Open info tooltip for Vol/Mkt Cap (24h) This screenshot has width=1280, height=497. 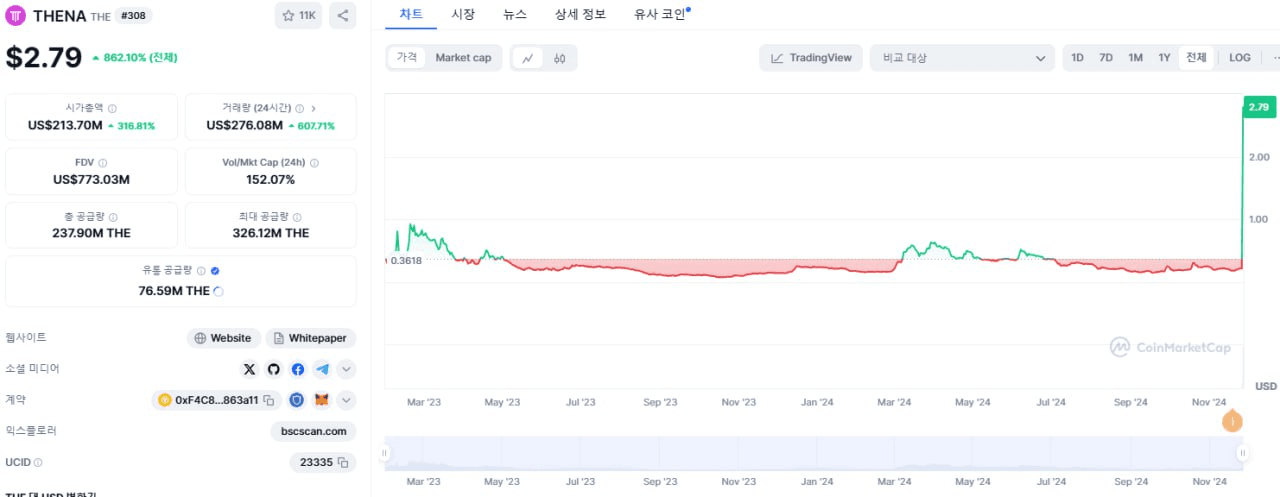314,162
